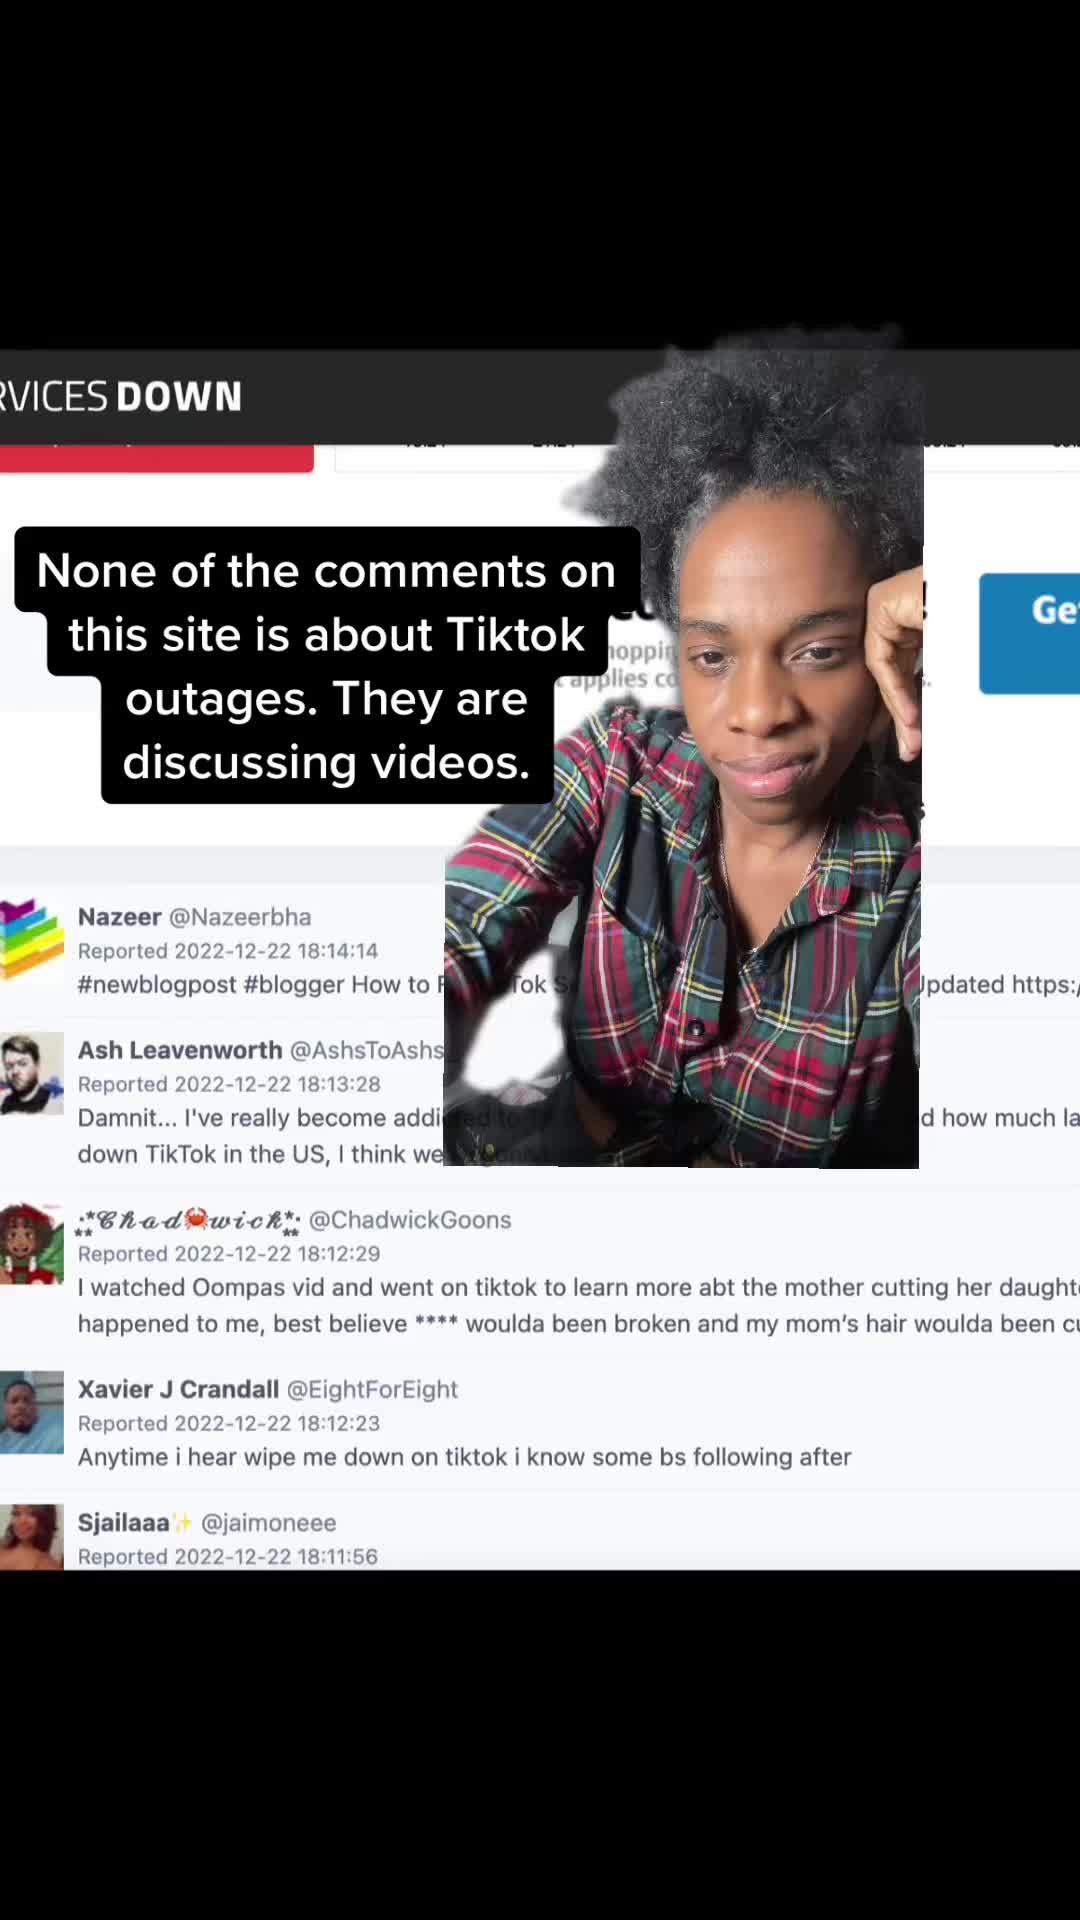The image size is (1080, 1920).
Task: Open @AshsToAshs handle link
Action: click(x=367, y=1050)
